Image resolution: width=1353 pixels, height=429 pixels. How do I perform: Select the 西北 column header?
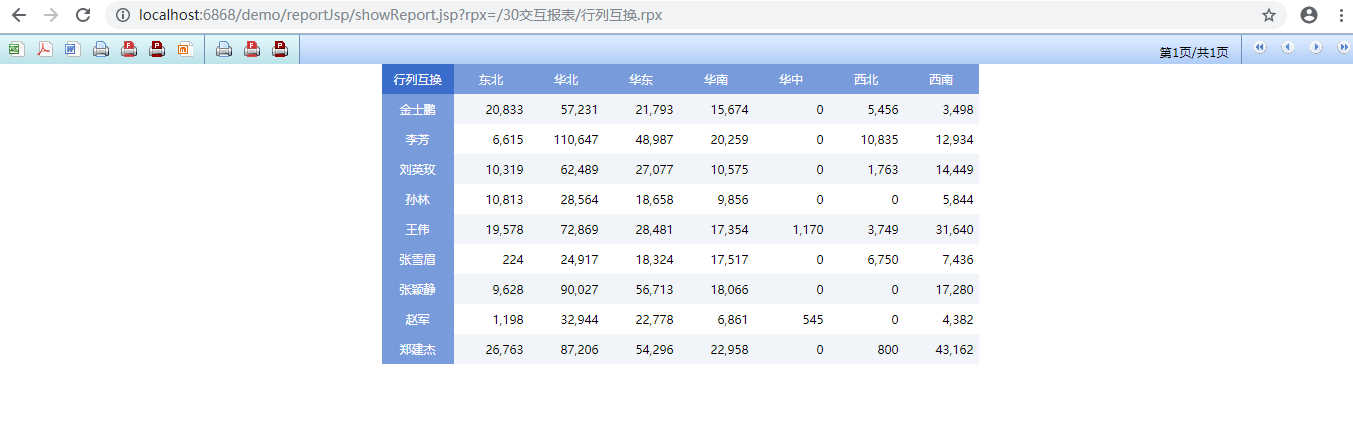(x=866, y=79)
